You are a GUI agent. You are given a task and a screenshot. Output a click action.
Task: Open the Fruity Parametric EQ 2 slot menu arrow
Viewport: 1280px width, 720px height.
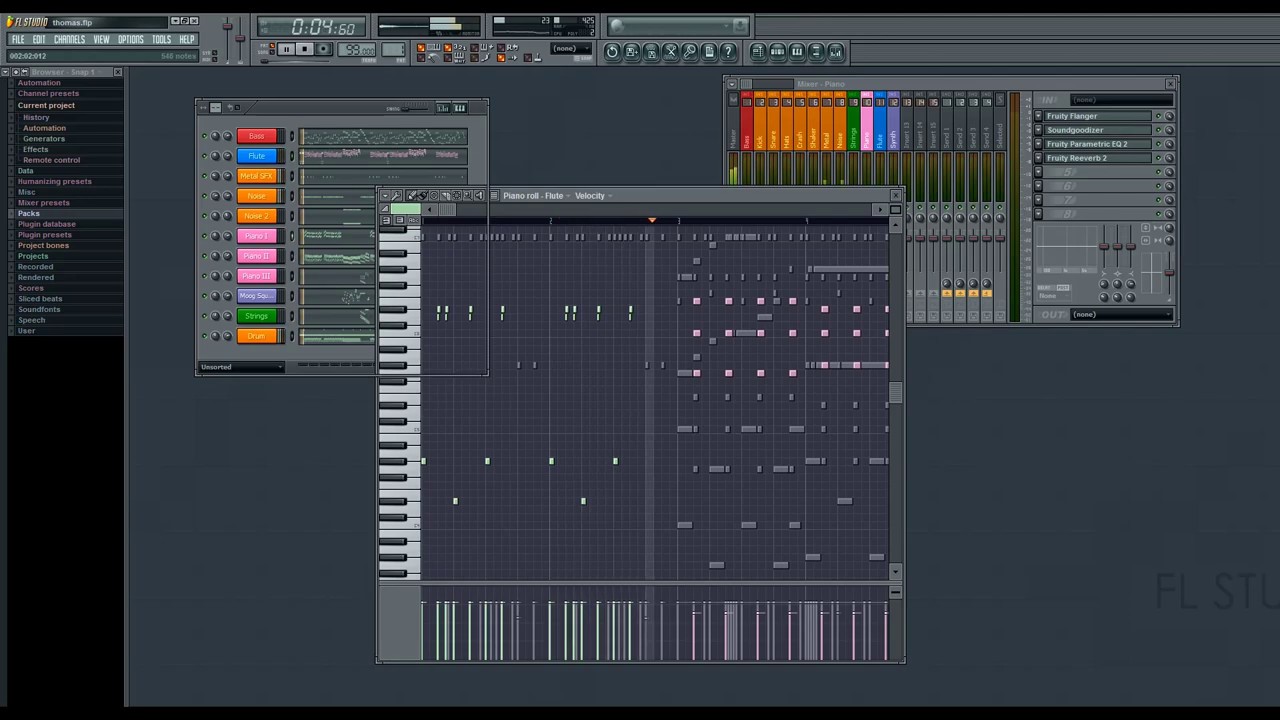[1038, 144]
